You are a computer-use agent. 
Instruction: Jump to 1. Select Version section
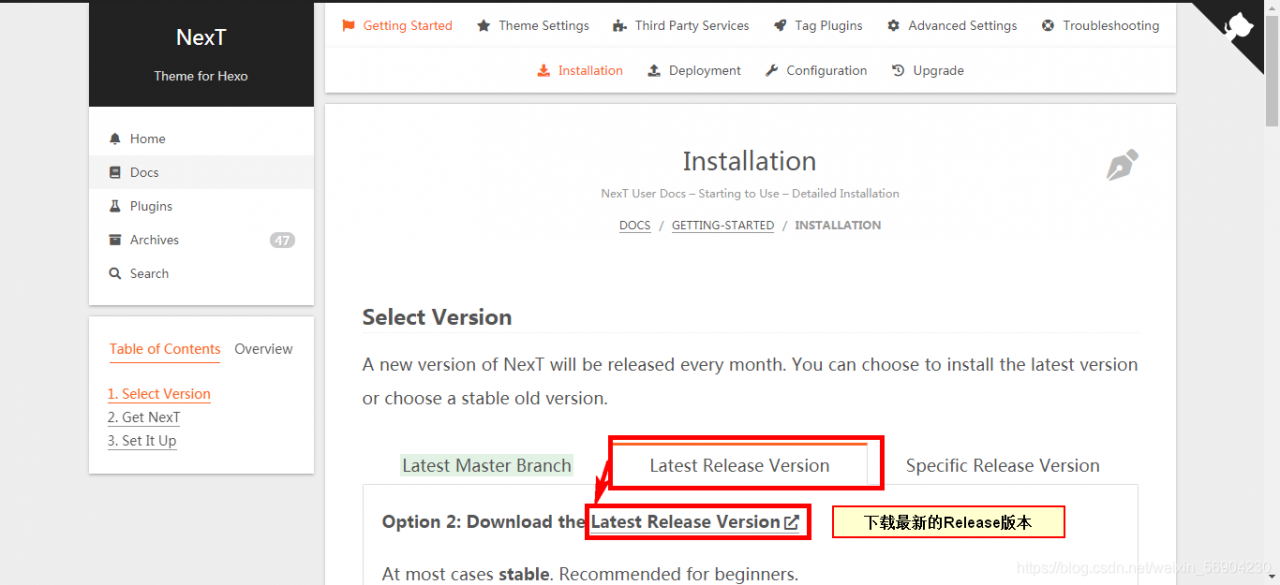[159, 394]
